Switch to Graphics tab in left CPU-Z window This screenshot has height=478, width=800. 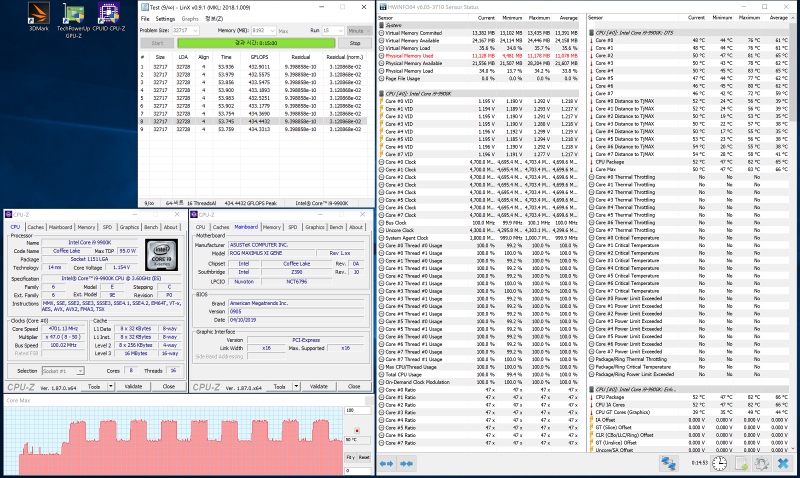pos(129,227)
